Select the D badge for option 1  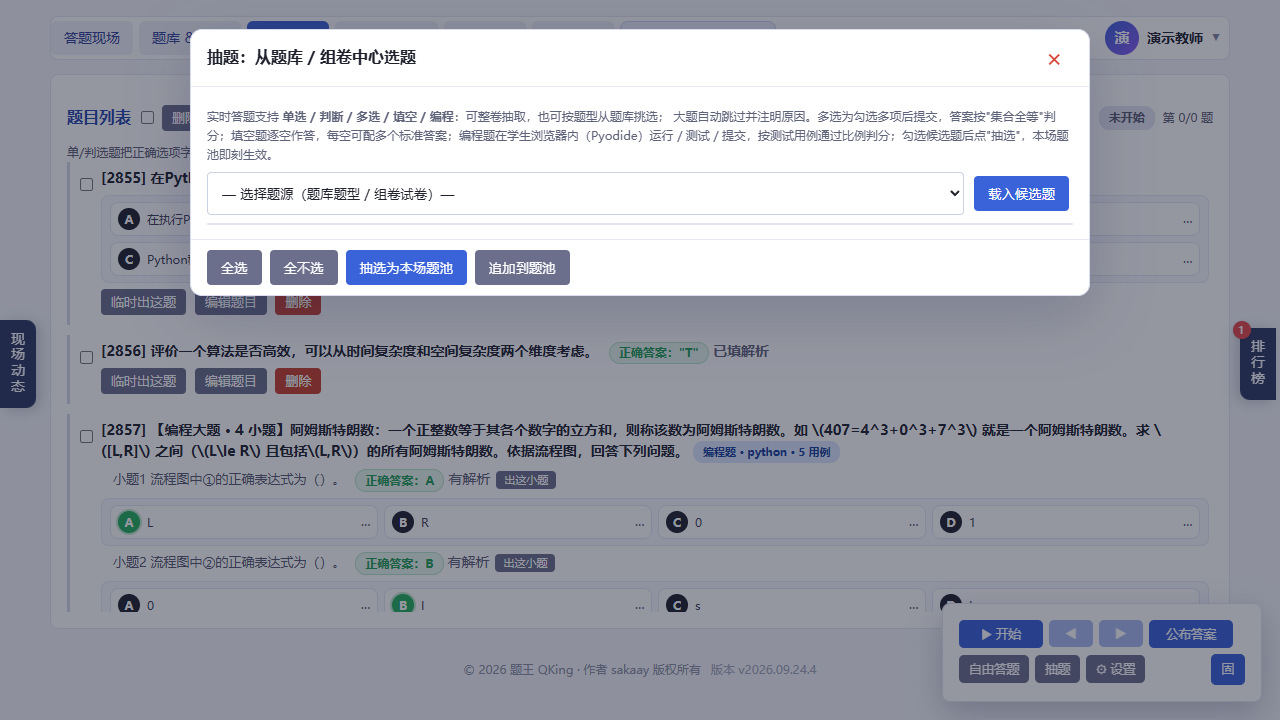coord(951,522)
